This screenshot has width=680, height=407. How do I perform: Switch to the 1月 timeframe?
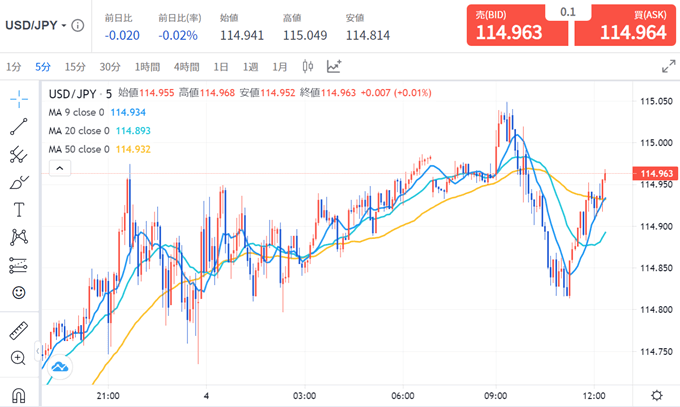pyautogui.click(x=280, y=67)
